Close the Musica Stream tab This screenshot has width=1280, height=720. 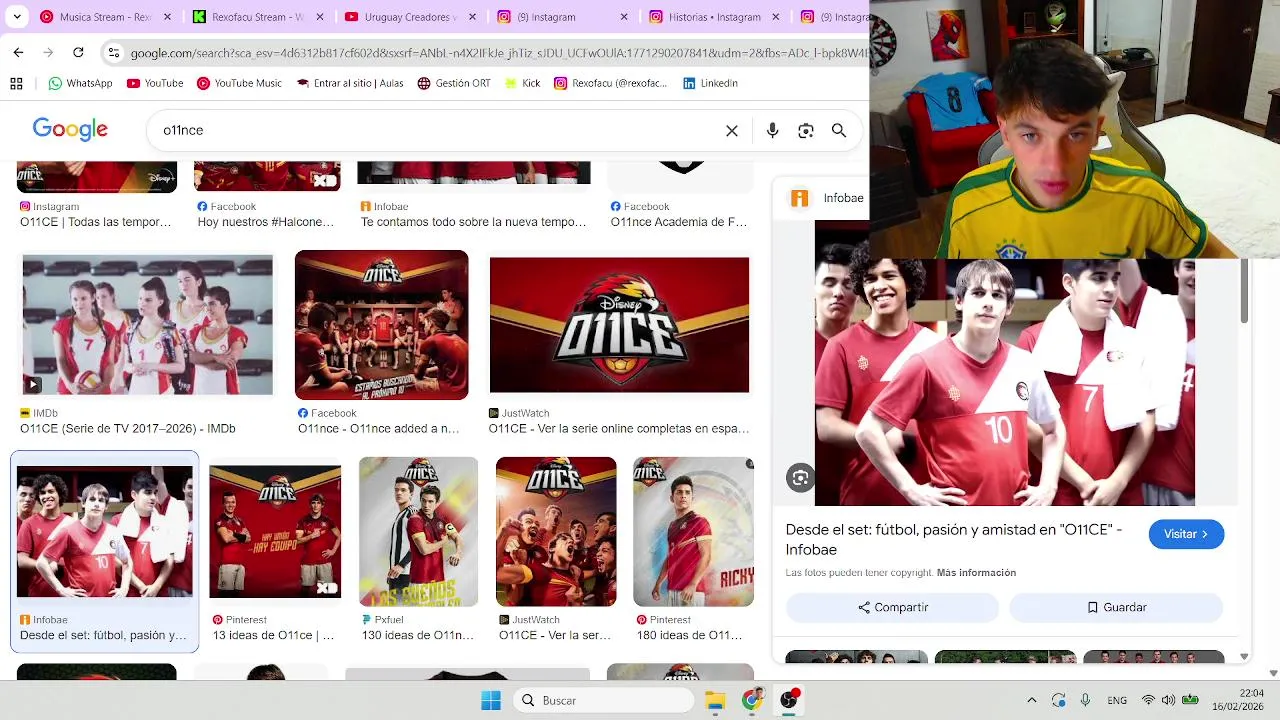(167, 17)
